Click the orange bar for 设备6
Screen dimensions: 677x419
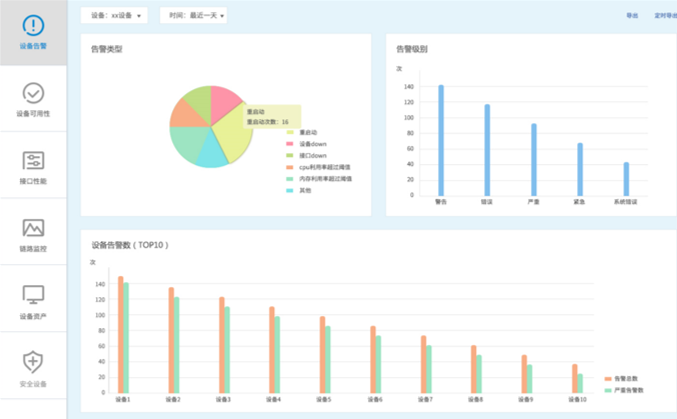(x=373, y=359)
